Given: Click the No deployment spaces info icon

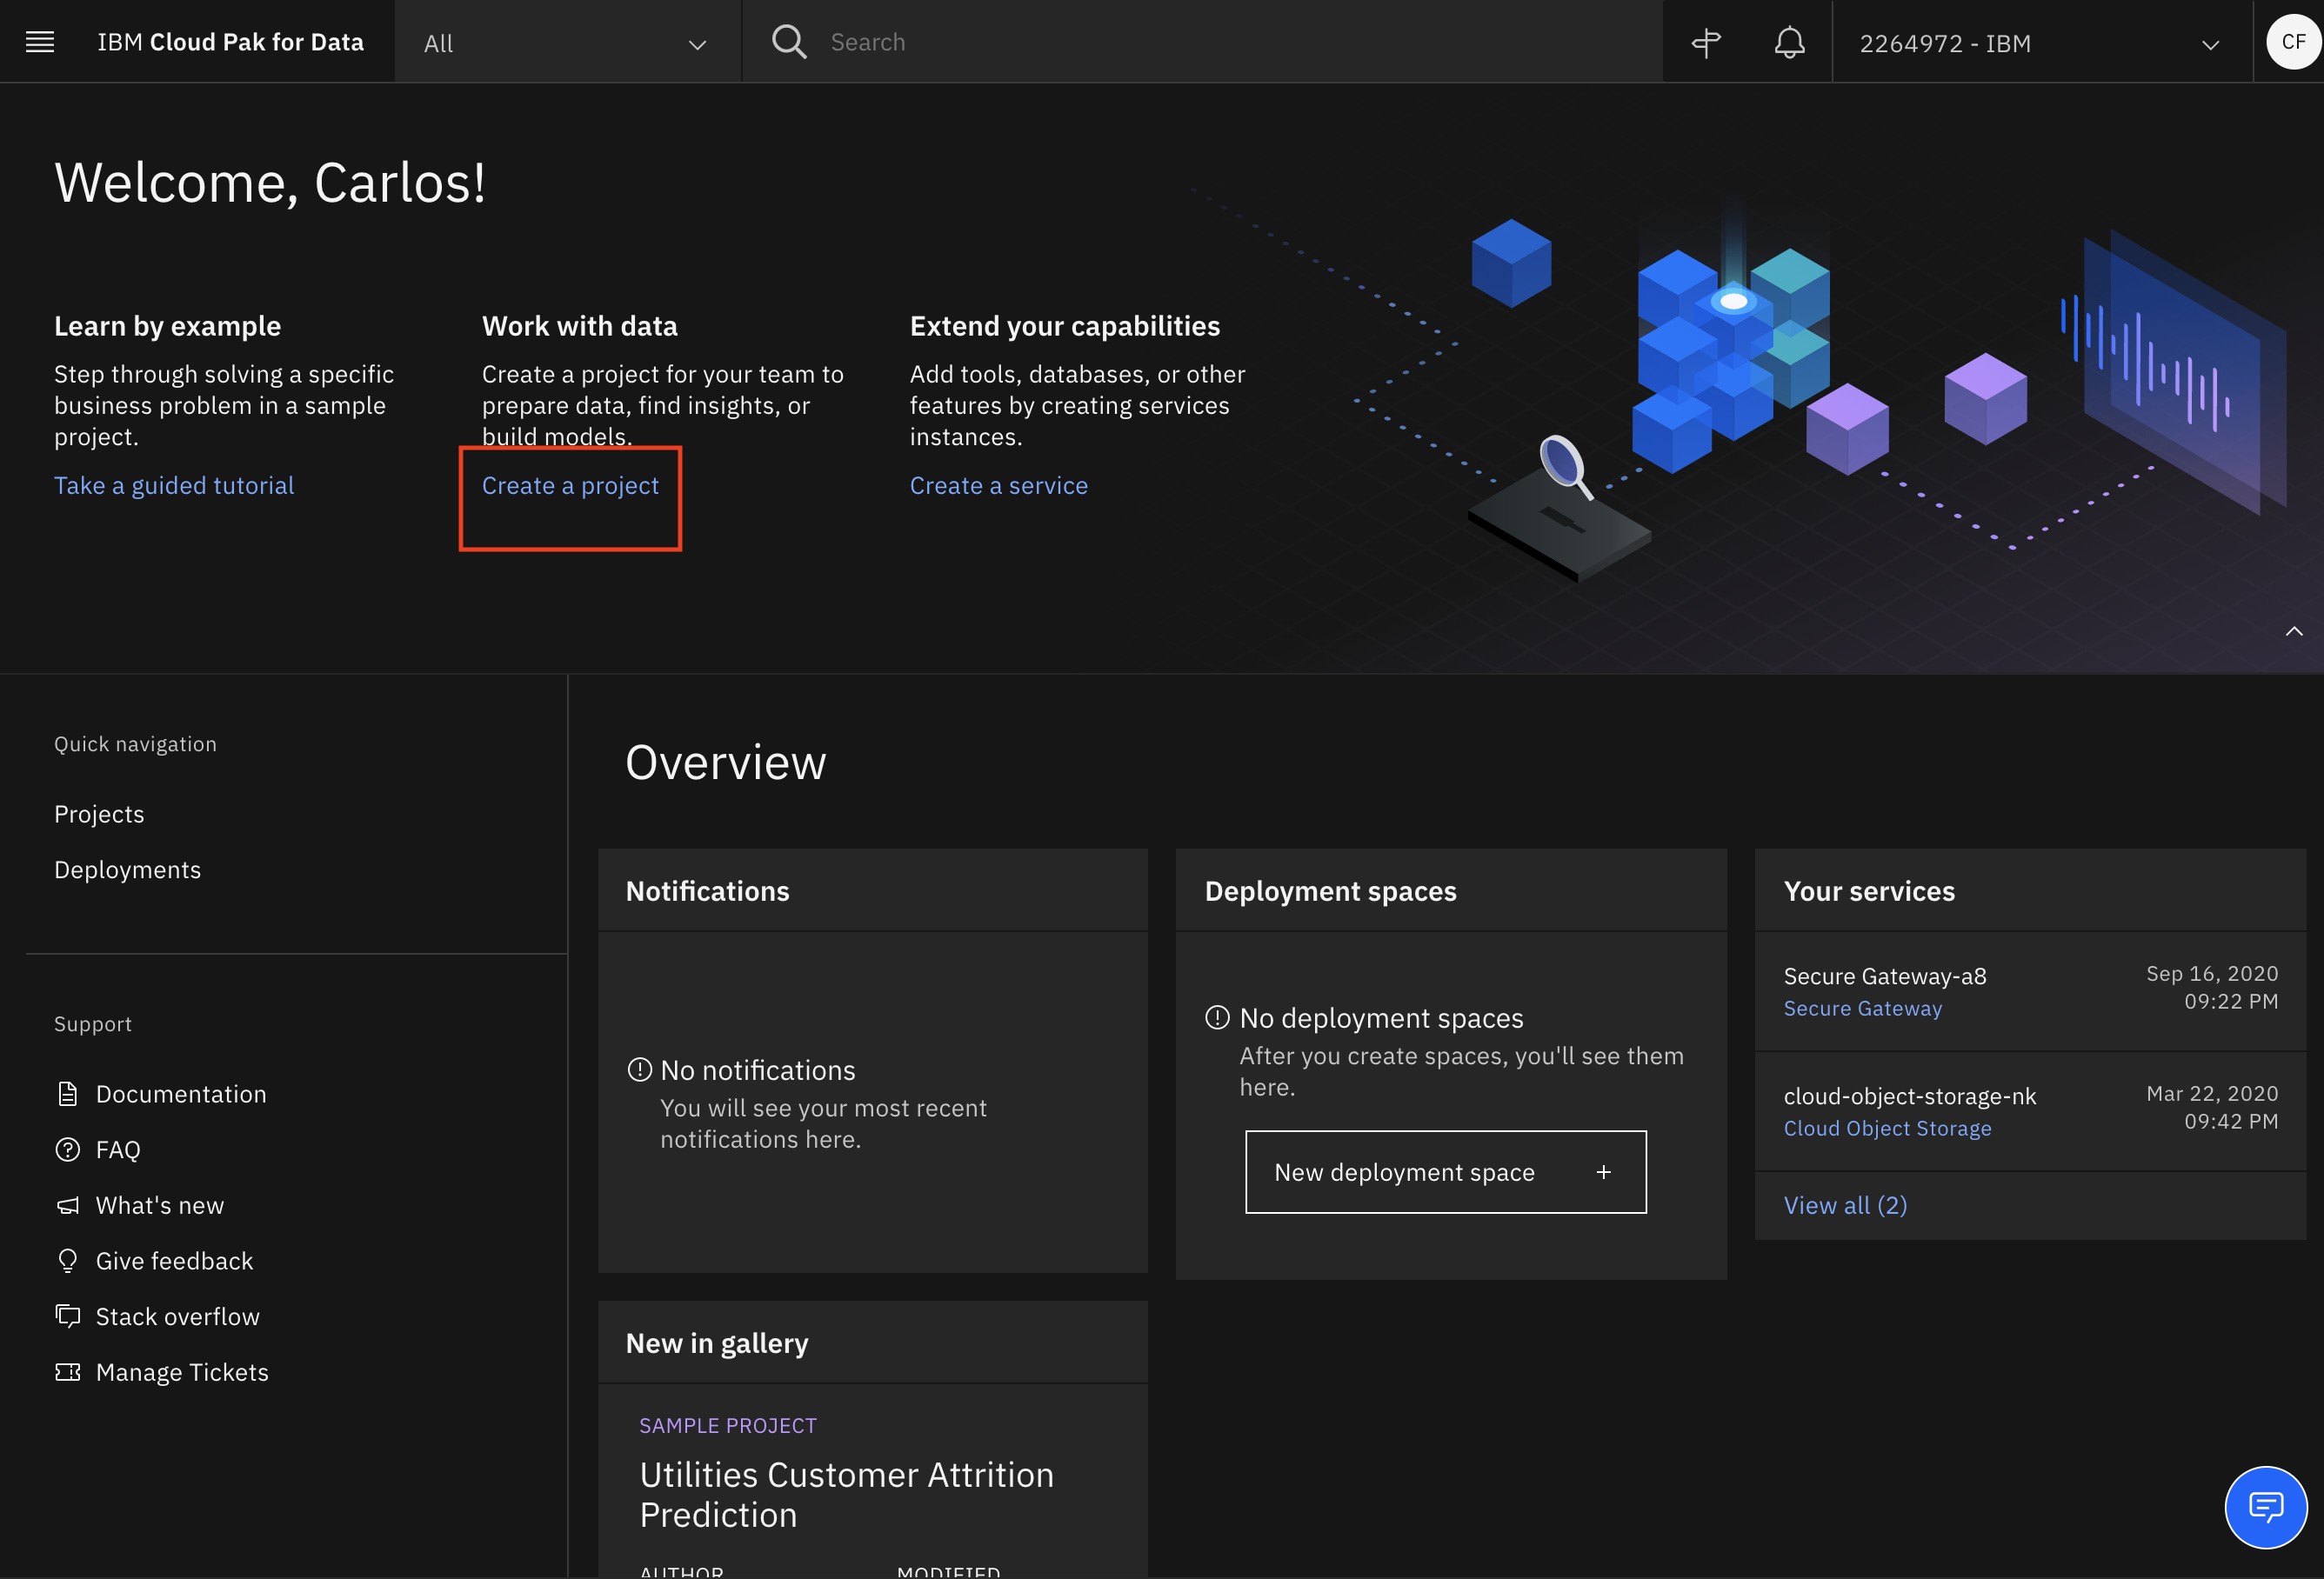Looking at the screenshot, I should (x=1217, y=1017).
